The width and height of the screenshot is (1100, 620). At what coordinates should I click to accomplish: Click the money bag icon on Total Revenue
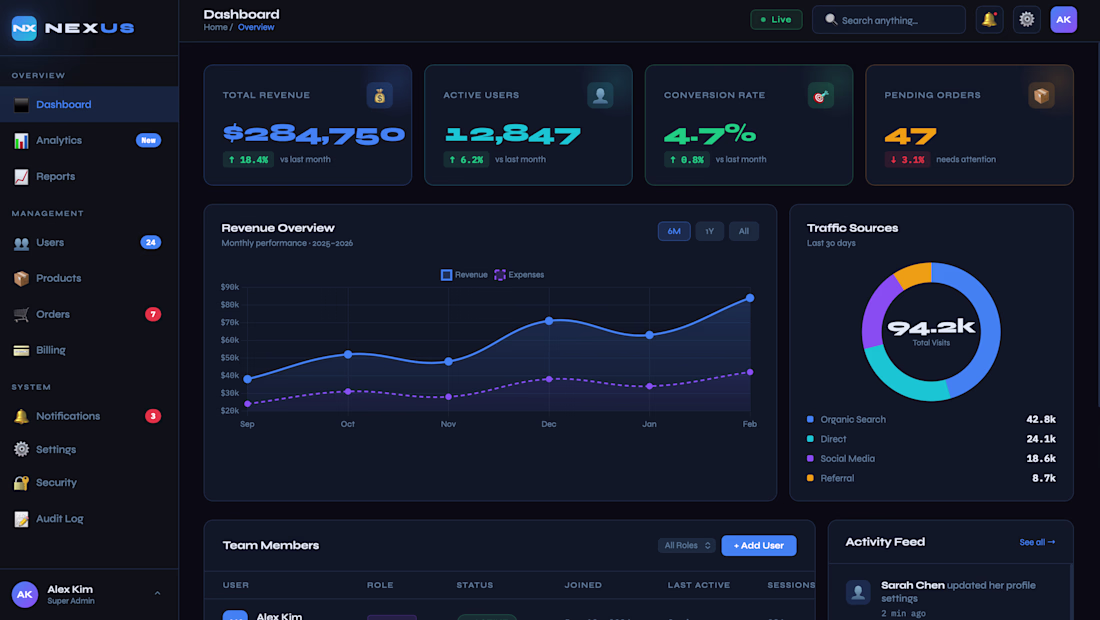(x=380, y=95)
